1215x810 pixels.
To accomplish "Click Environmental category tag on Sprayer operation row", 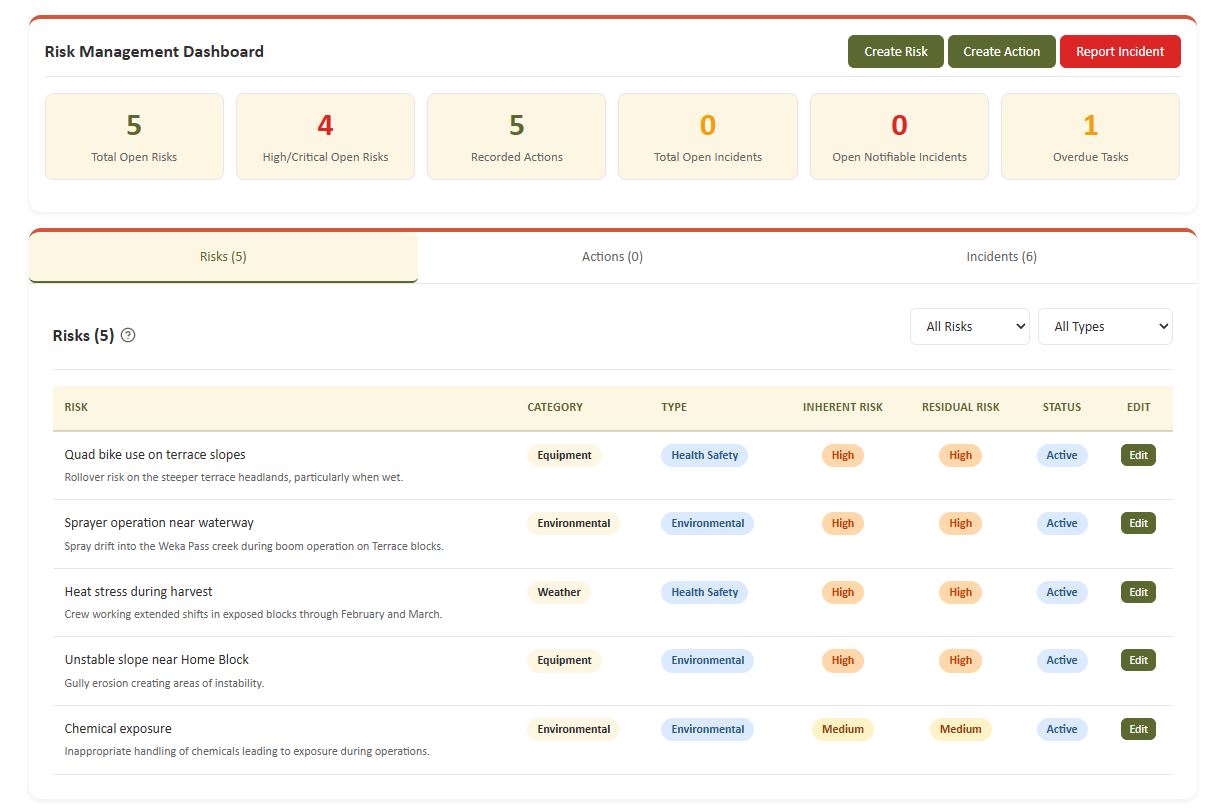I will 573,523.
